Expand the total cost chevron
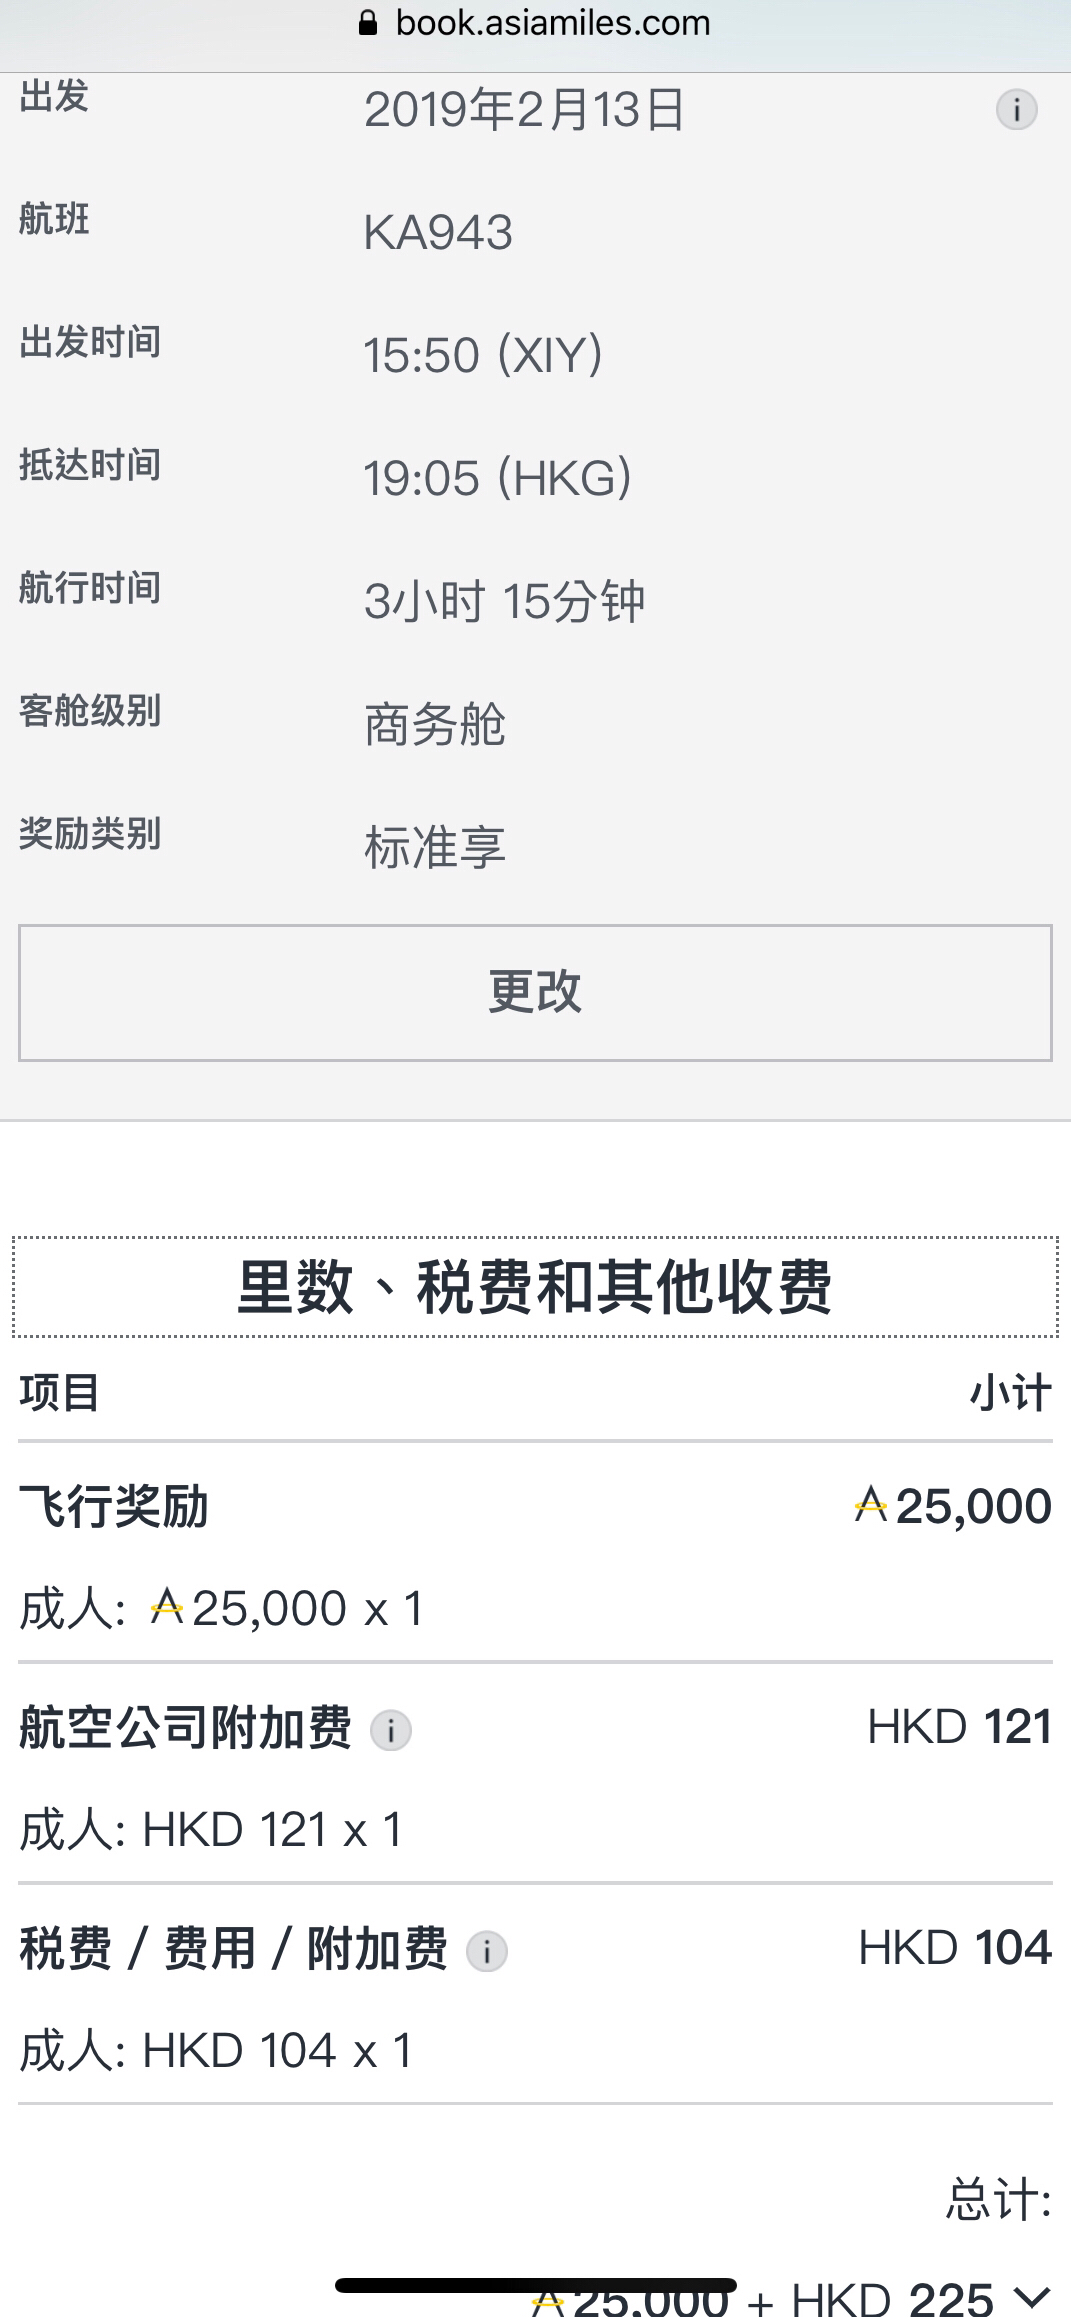Screen dimensions: 1071x2317 click(1032, 2295)
